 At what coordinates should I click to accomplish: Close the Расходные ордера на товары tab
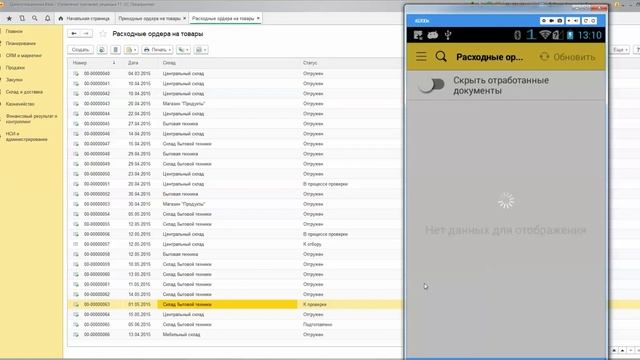point(258,18)
